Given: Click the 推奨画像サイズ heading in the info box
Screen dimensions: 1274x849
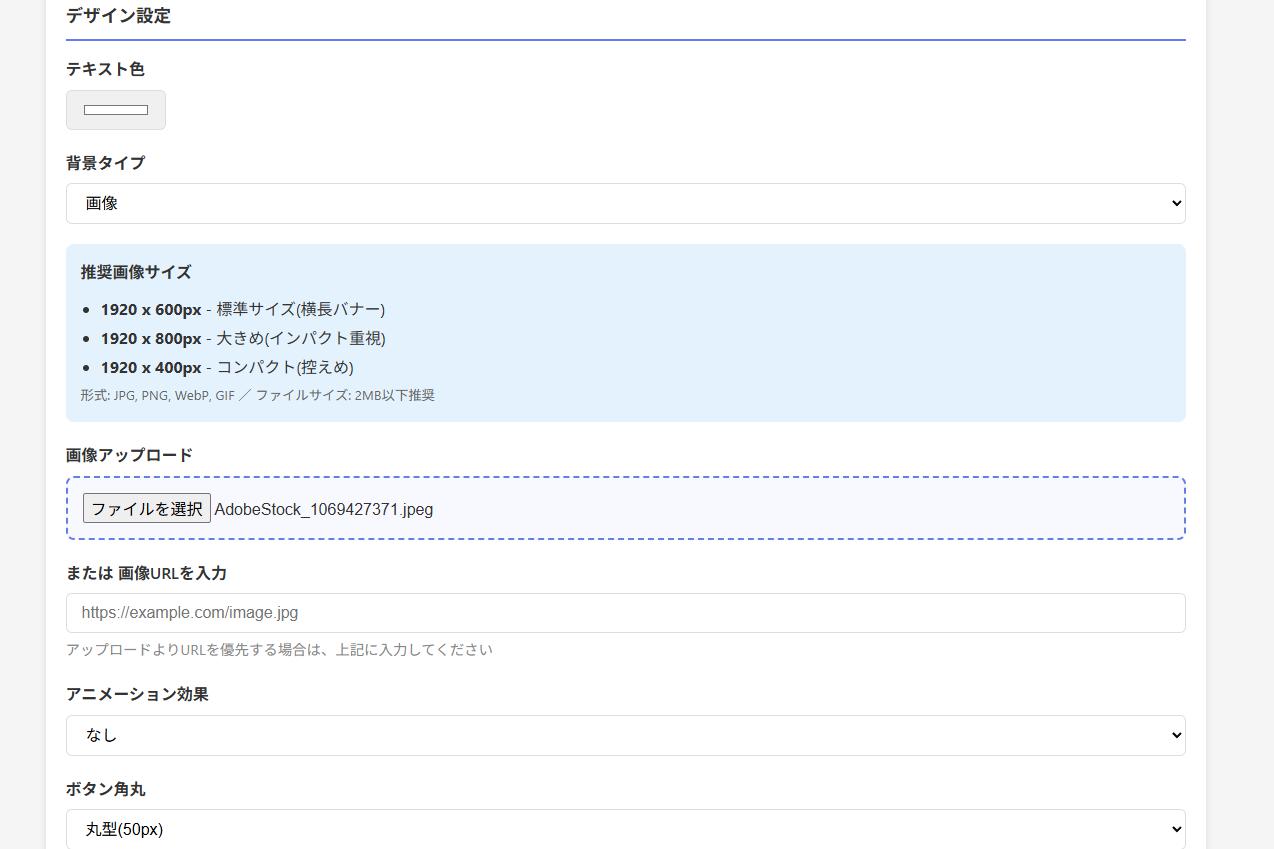Looking at the screenshot, I should click(x=136, y=272).
